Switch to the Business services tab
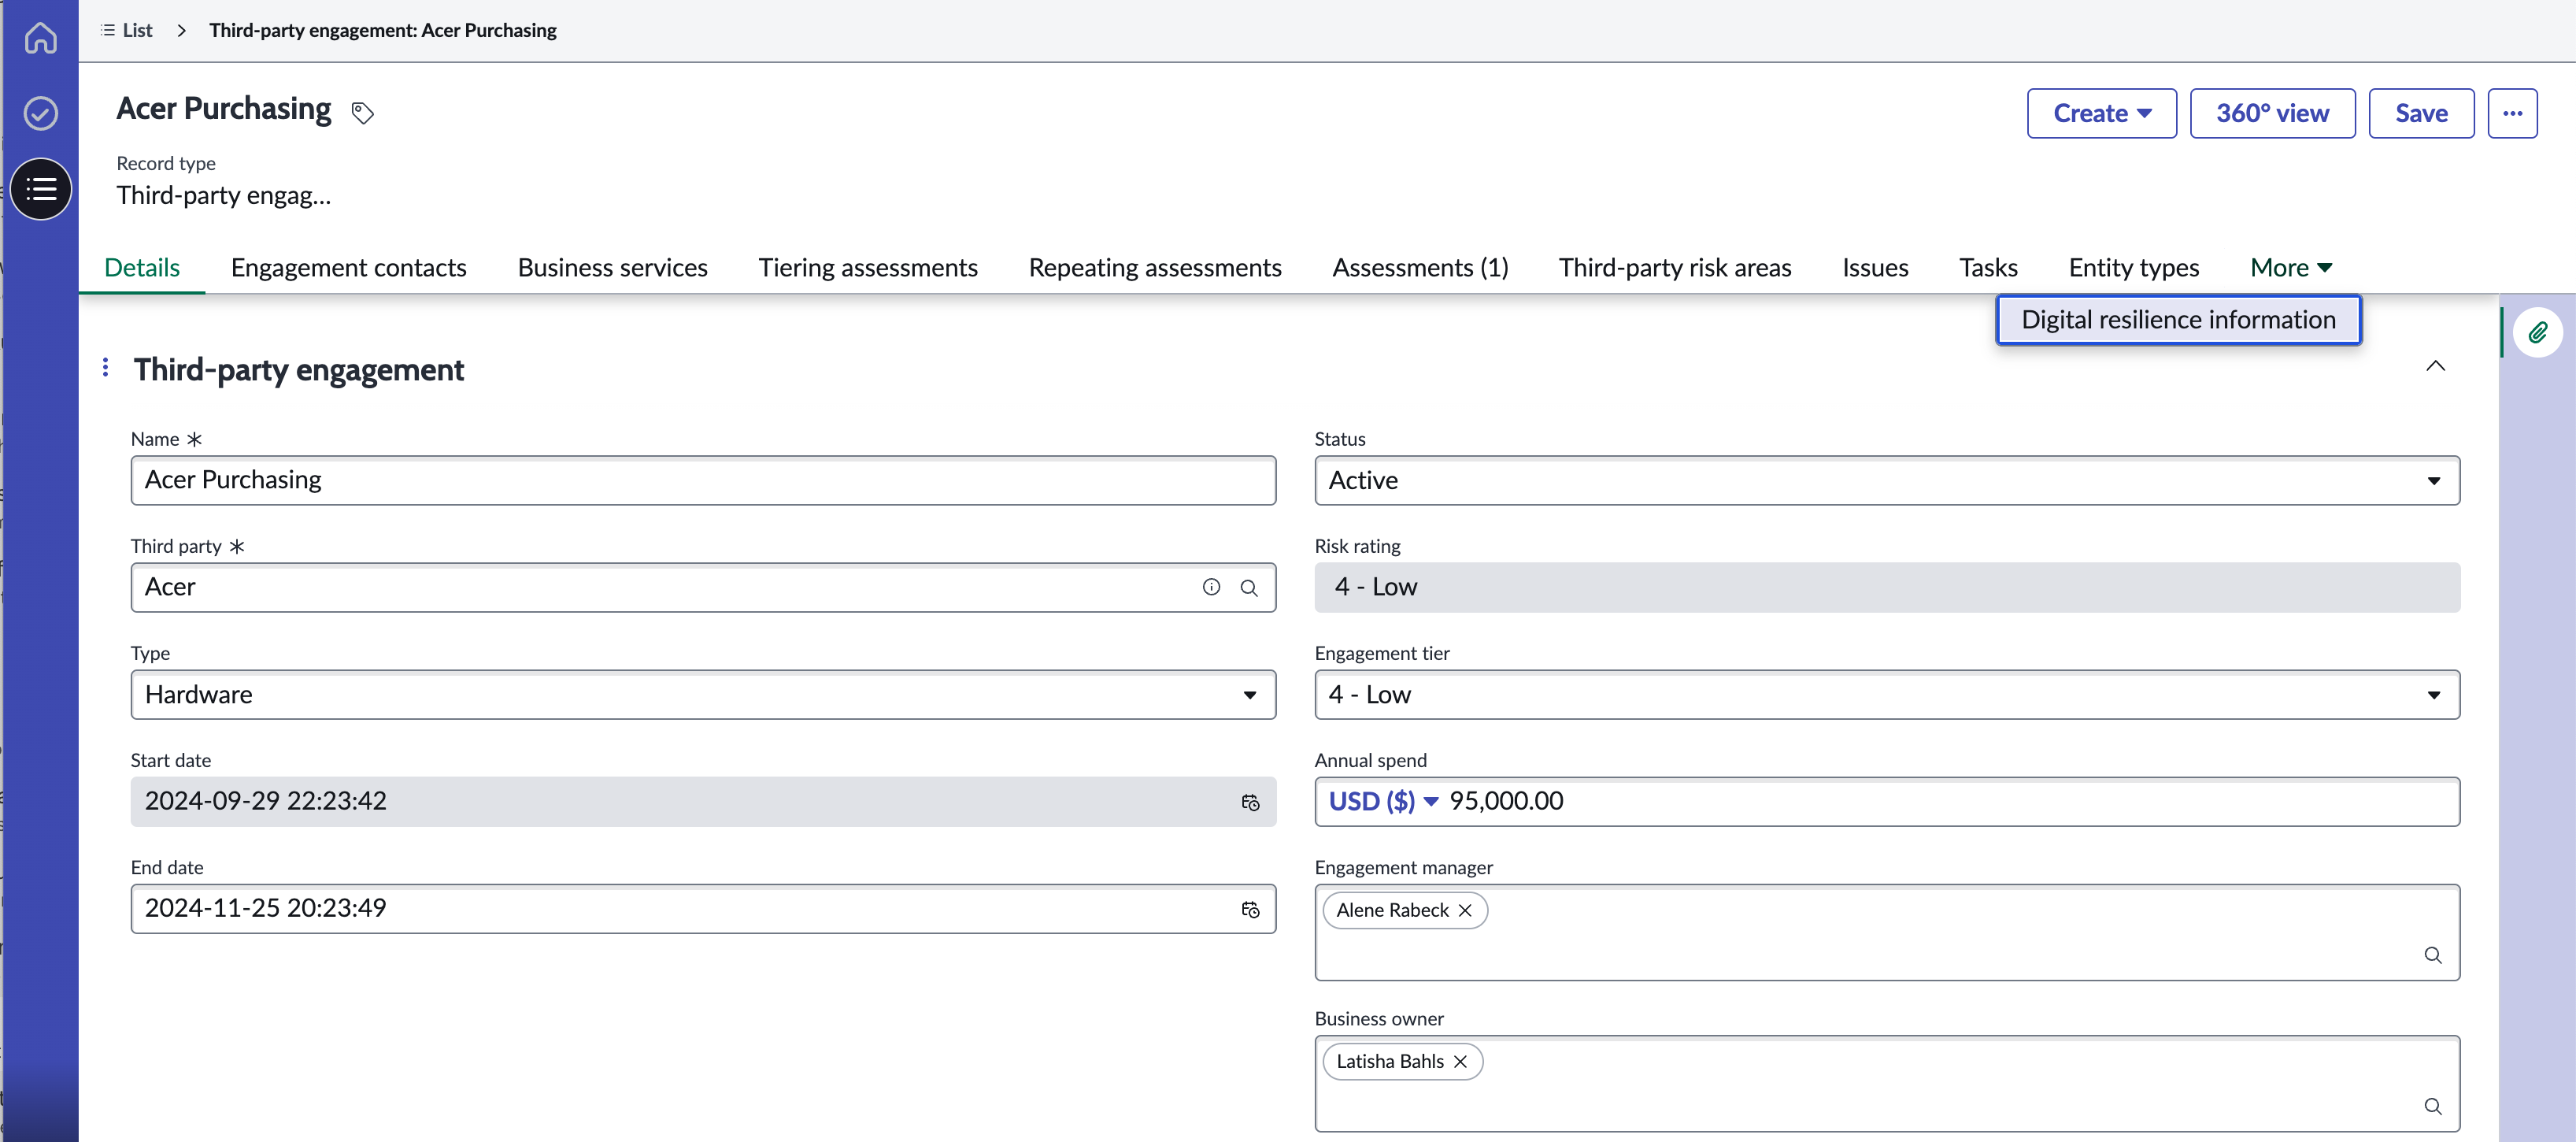2576x1142 pixels. point(612,267)
